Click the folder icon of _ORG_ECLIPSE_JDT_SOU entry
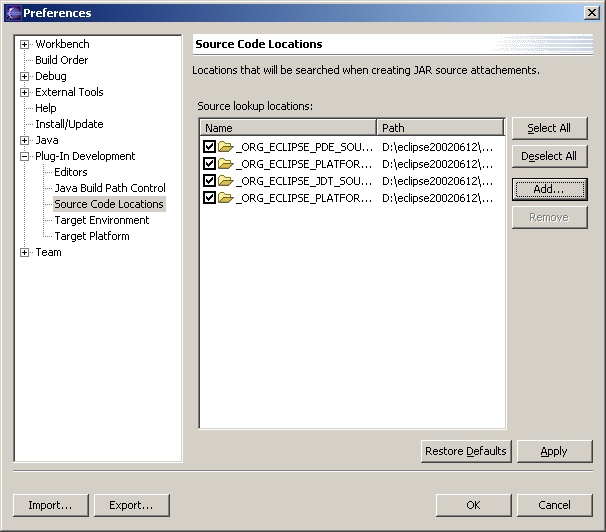 click(225, 181)
